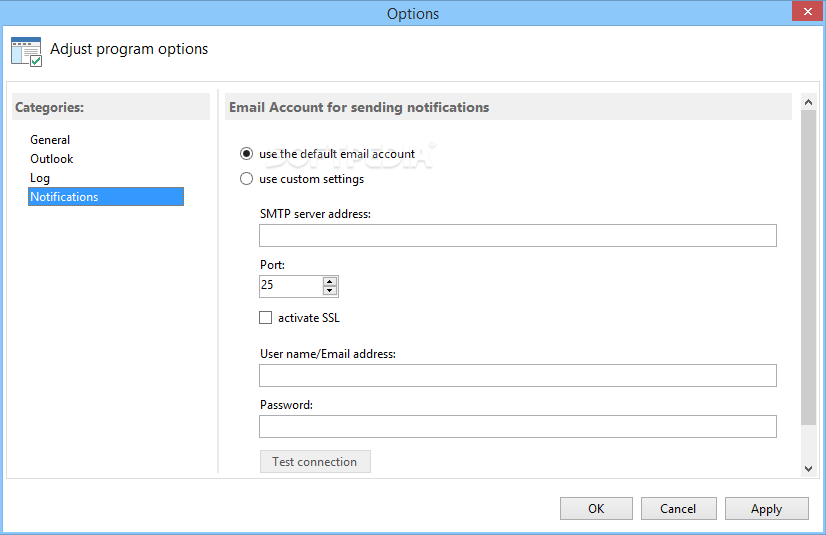Click the SMTP server address field
Image resolution: width=826 pixels, height=535 pixels.
(x=517, y=236)
